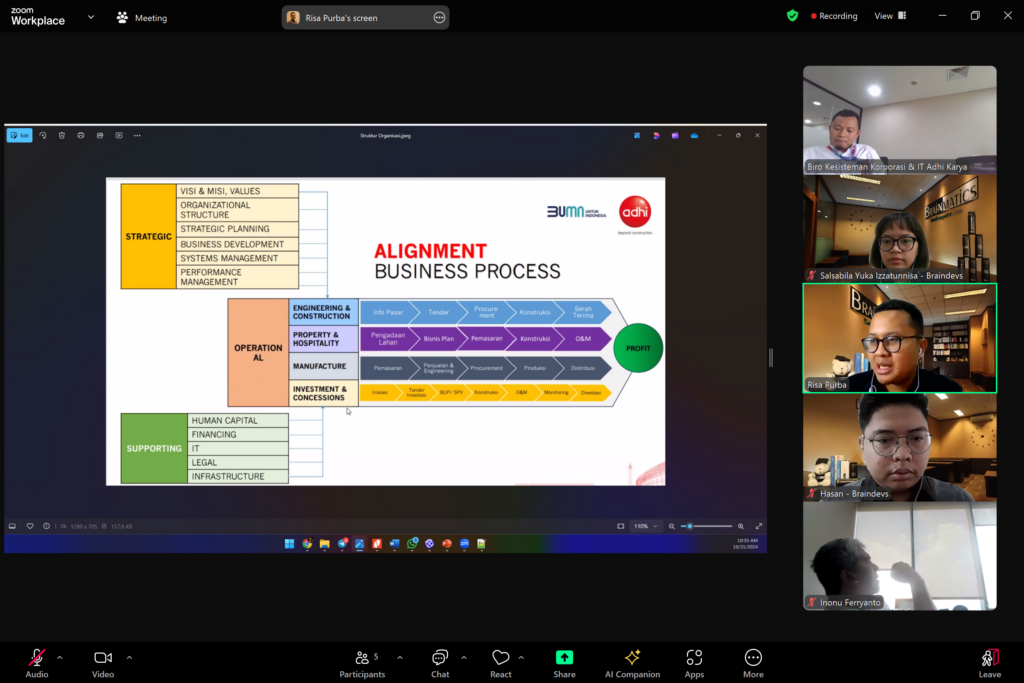Screen dimensions: 1024x683
Task: Expand video options chevron
Action: pyautogui.click(x=129, y=657)
